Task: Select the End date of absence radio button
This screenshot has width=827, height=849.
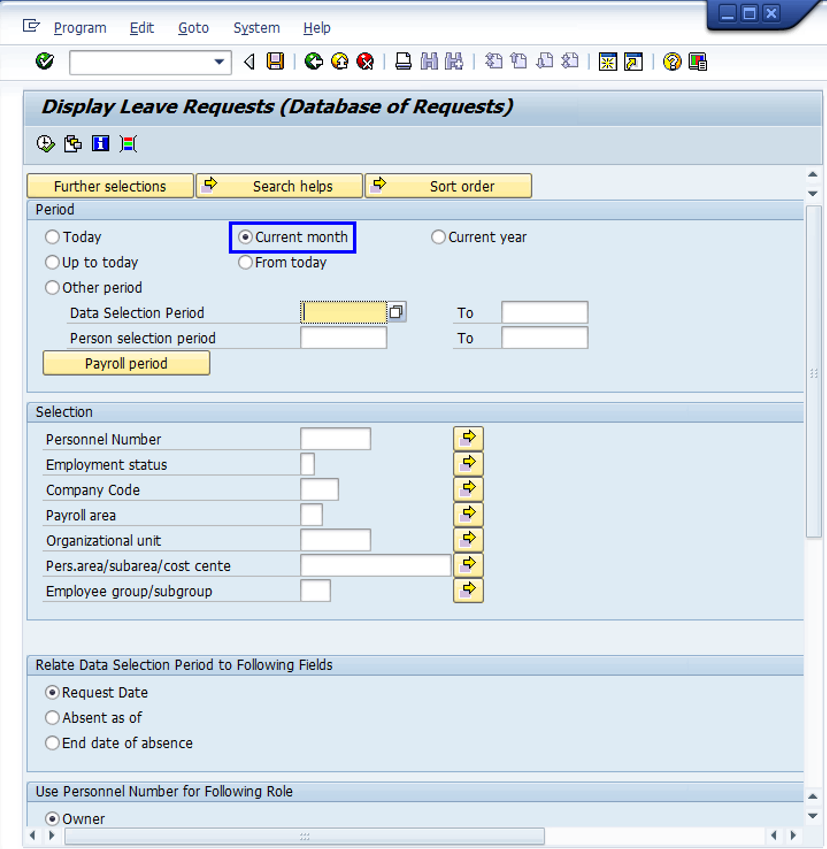Action: point(52,743)
